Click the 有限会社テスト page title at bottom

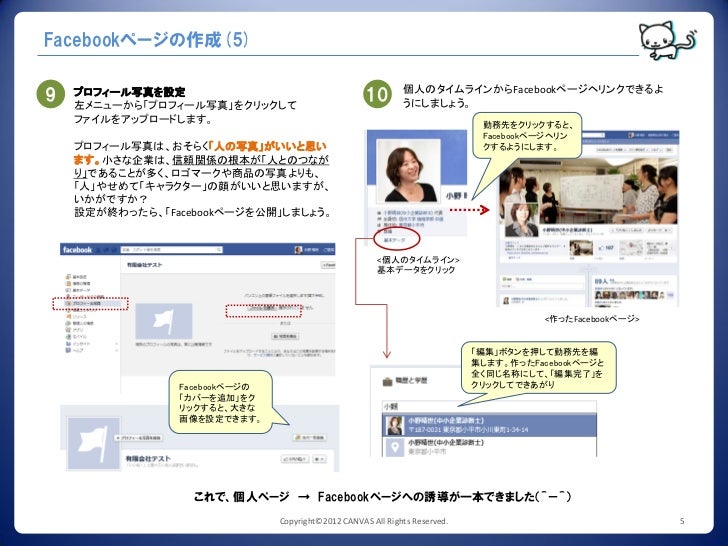(148, 458)
